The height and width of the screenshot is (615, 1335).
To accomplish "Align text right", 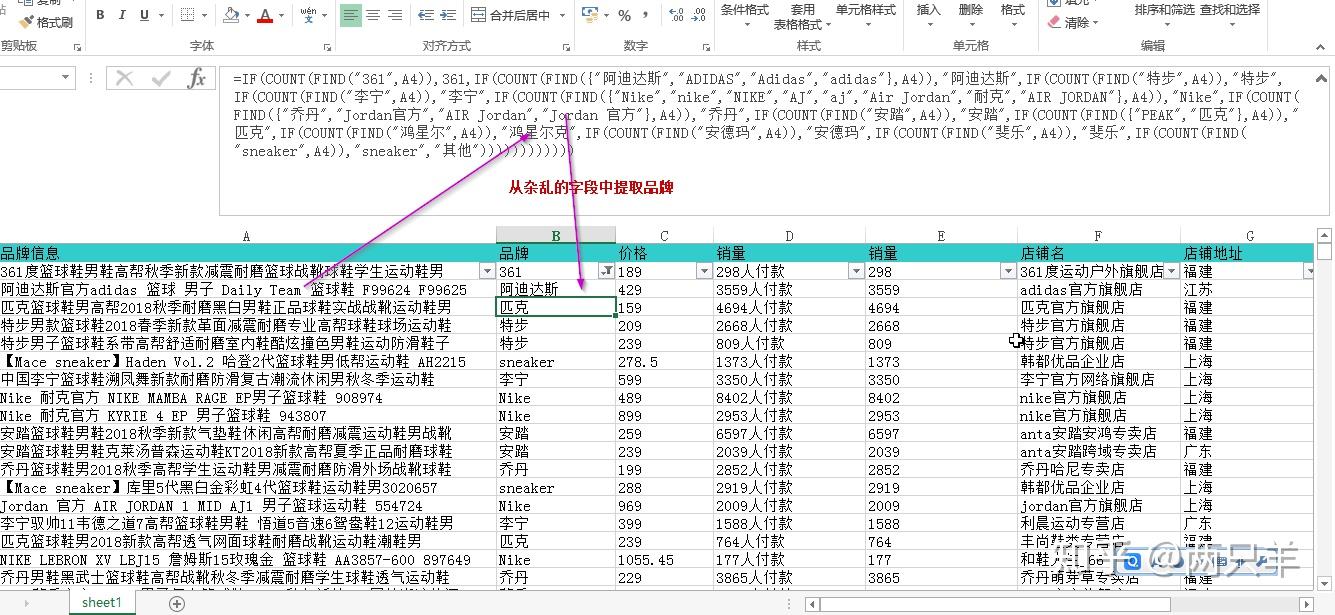I will click(x=395, y=15).
